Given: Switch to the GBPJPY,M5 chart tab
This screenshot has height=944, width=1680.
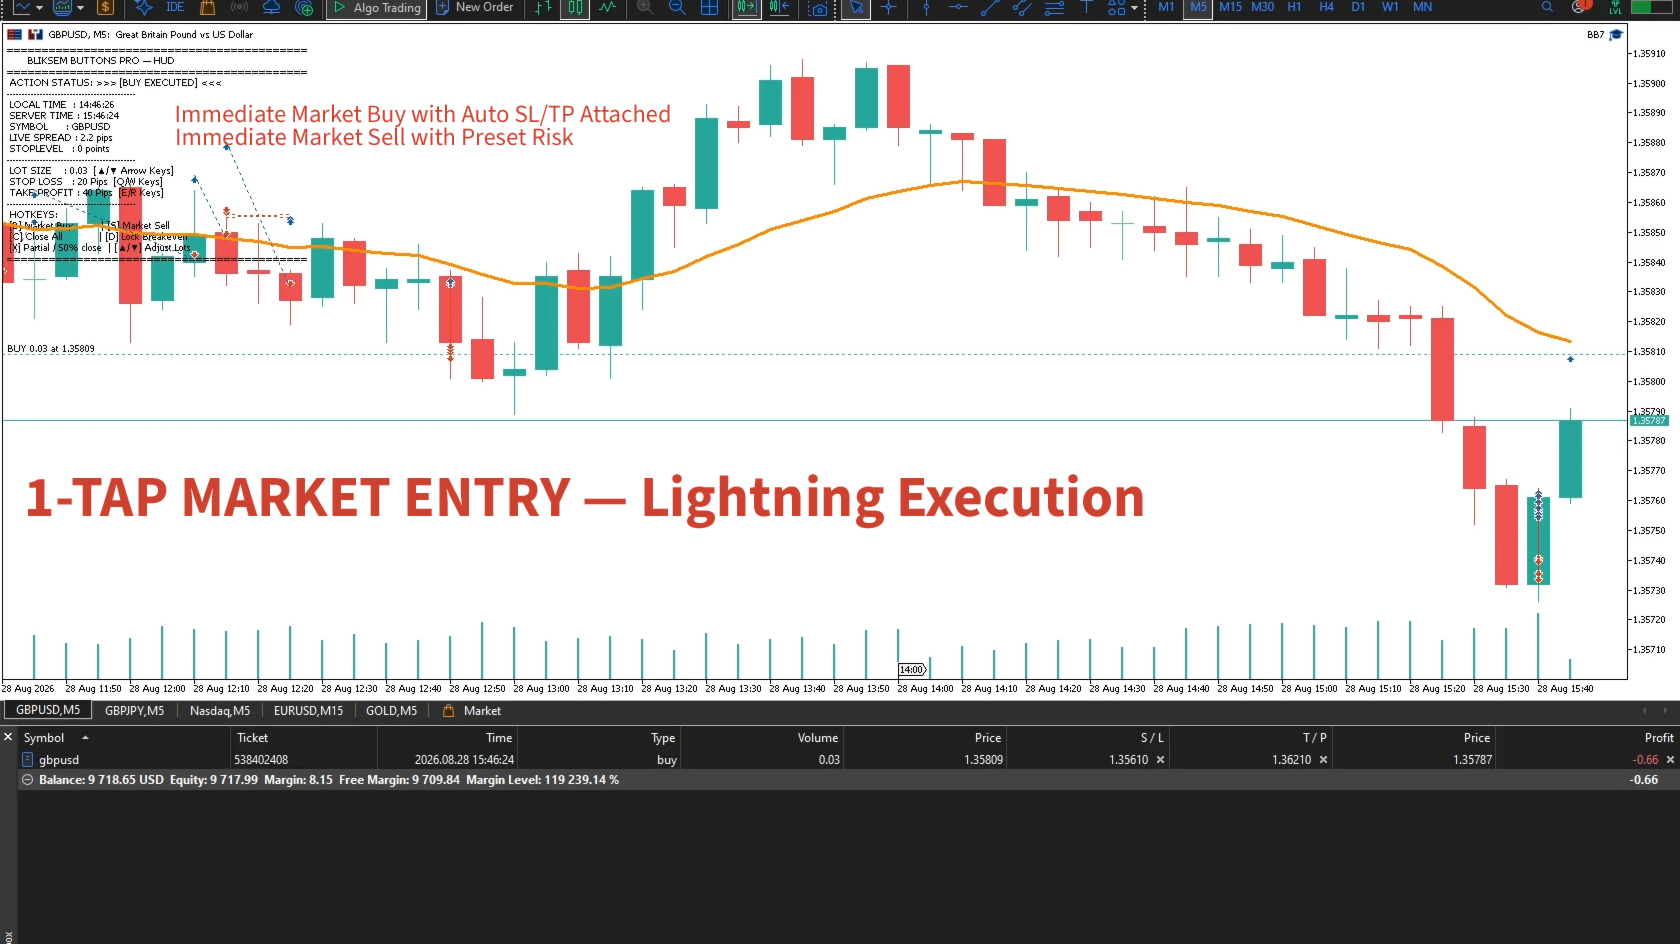Looking at the screenshot, I should pyautogui.click(x=134, y=711).
